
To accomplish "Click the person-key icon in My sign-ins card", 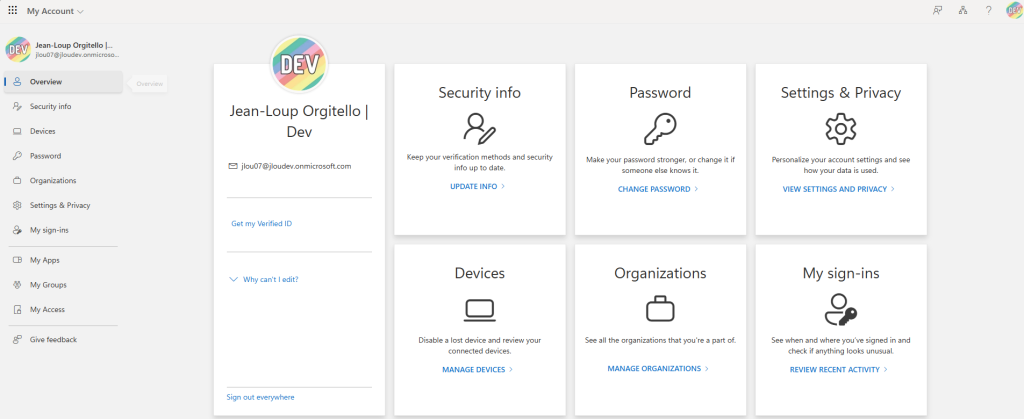I will pyautogui.click(x=841, y=309).
